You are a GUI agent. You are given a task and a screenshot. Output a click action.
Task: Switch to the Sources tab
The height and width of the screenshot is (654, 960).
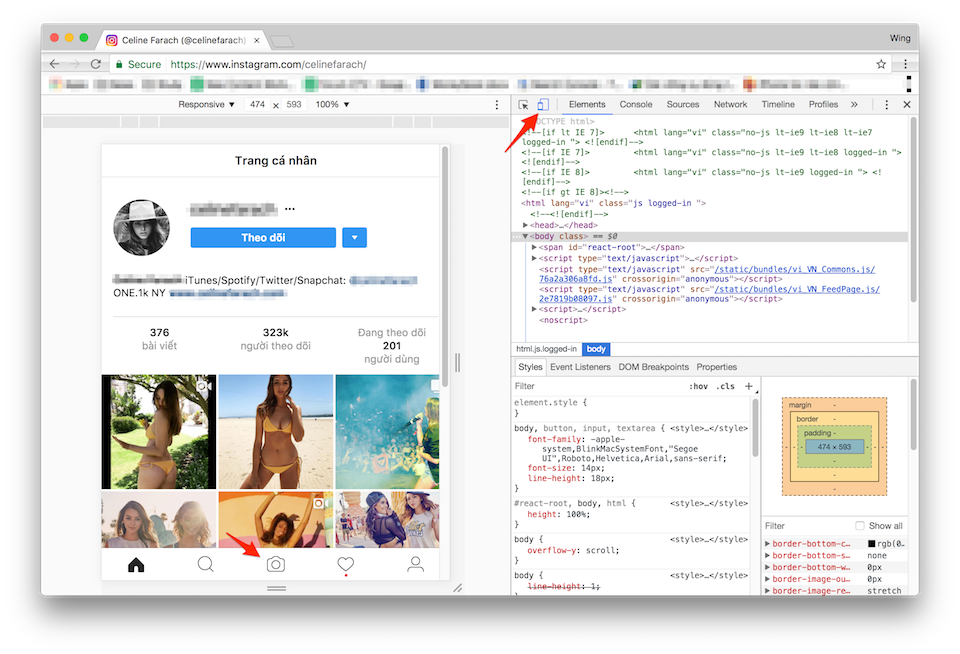click(x=683, y=105)
